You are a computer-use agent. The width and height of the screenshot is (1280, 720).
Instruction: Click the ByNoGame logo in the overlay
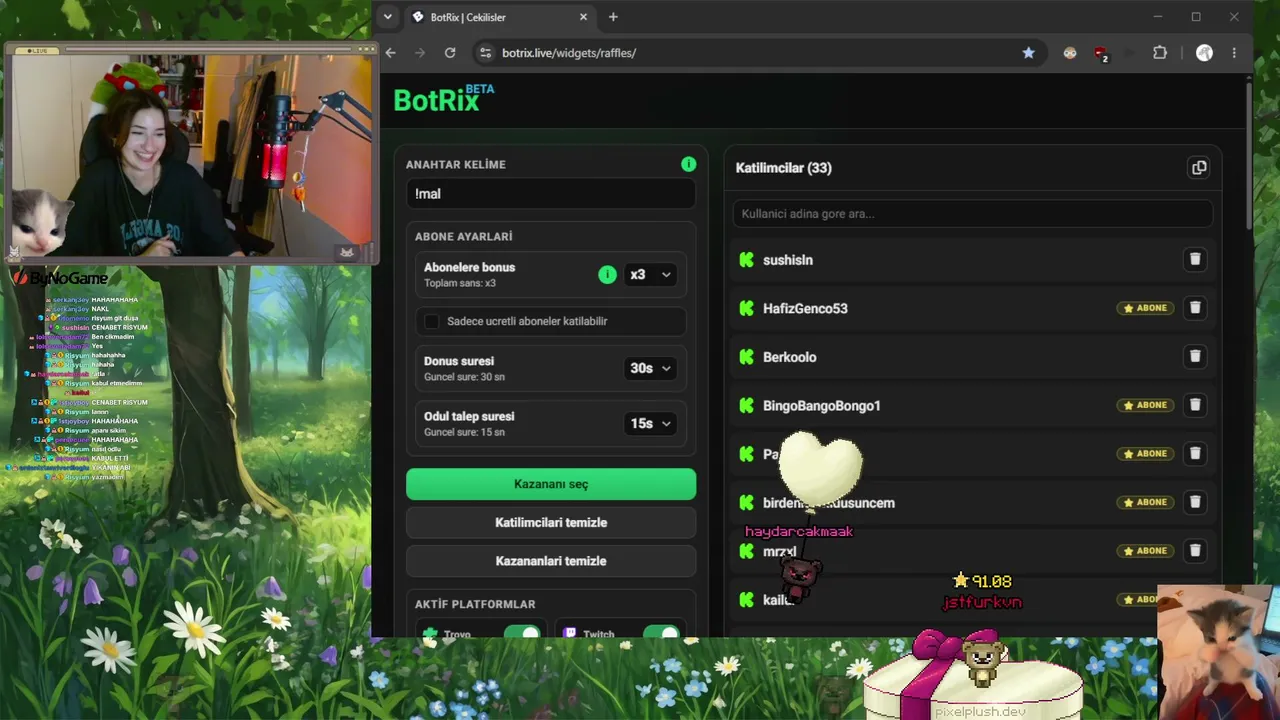[x=62, y=278]
